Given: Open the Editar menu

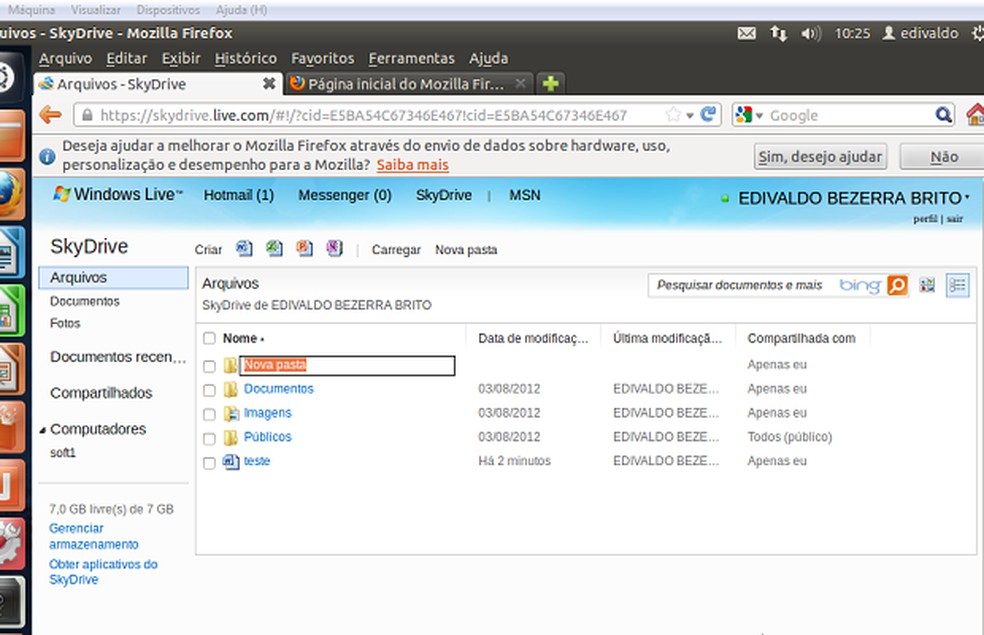Looking at the screenshot, I should pyautogui.click(x=127, y=58).
